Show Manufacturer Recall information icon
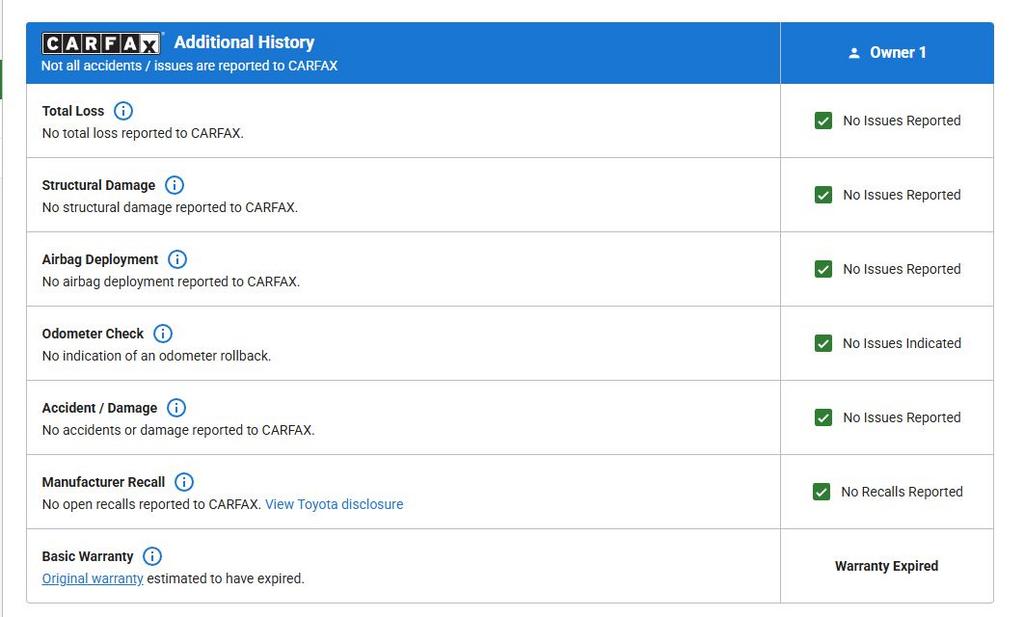Screen dimensions: 1024x617 (184, 482)
